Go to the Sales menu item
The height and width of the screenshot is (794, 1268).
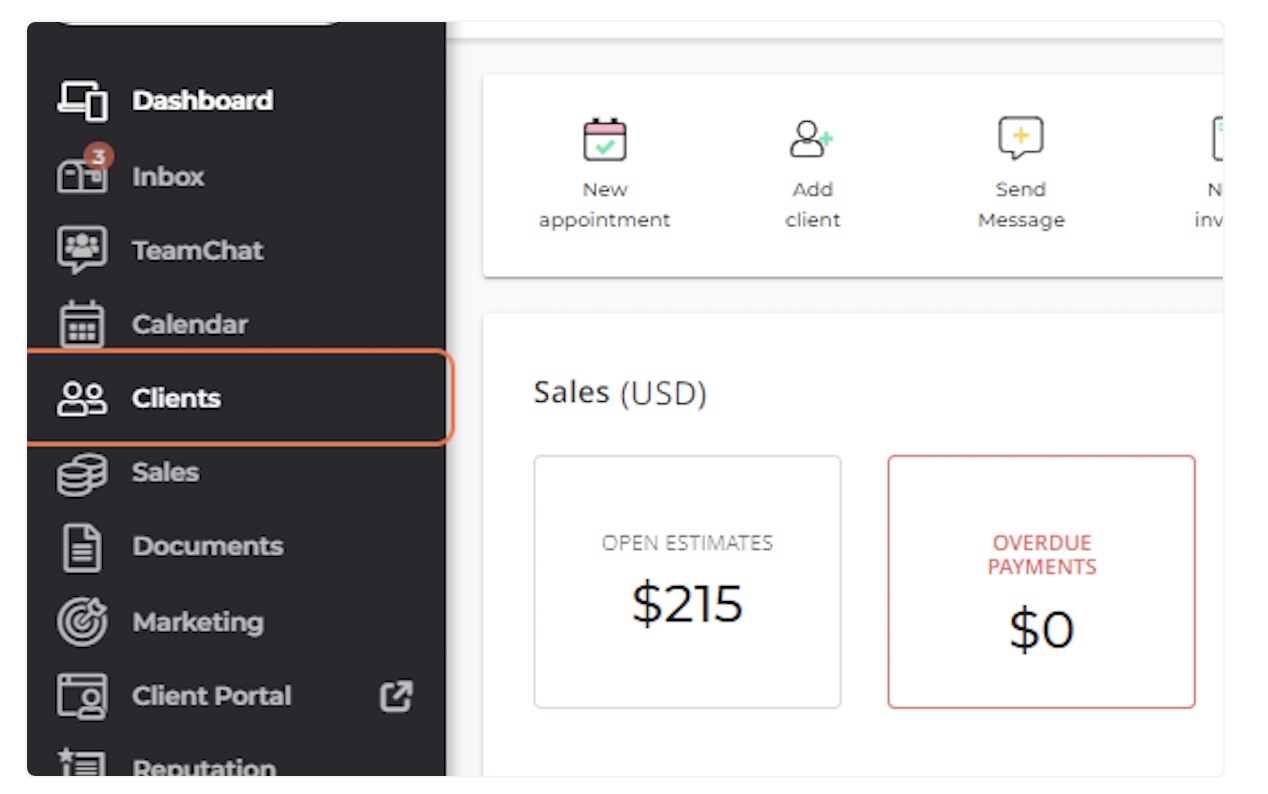[165, 473]
